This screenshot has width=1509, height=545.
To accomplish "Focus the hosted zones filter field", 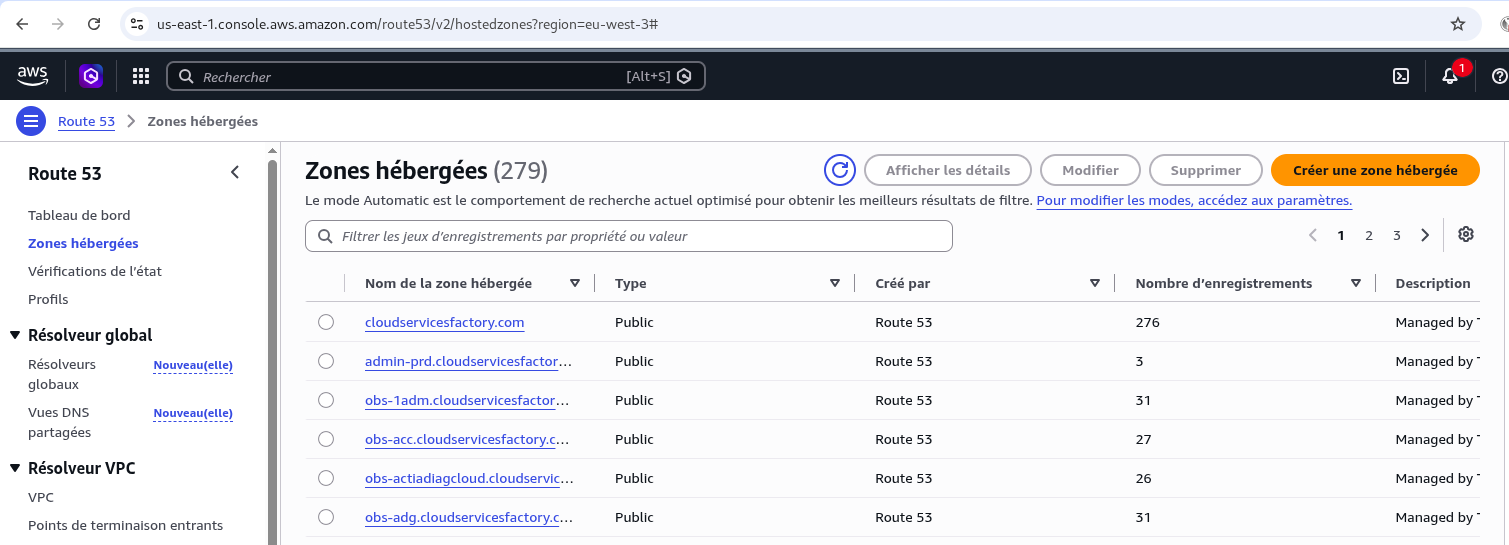I will tap(629, 236).
